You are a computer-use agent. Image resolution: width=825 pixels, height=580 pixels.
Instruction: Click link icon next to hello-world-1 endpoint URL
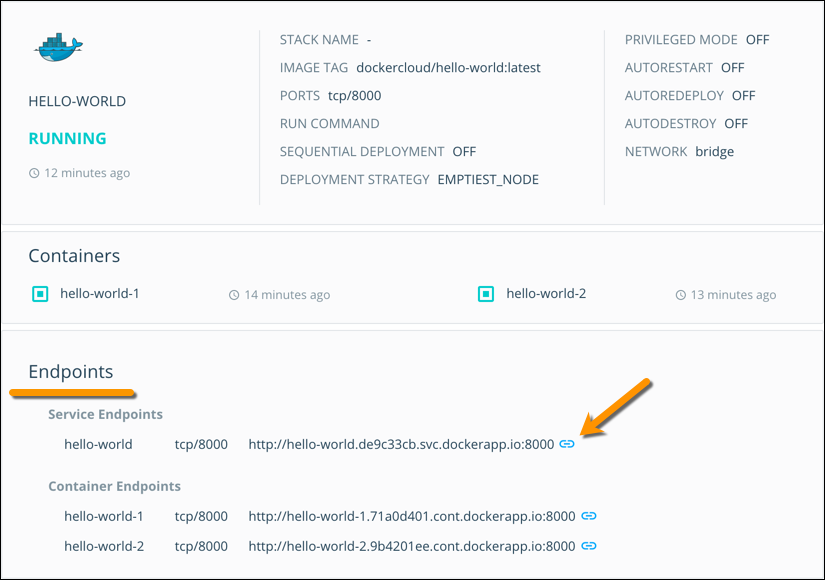[589, 517]
